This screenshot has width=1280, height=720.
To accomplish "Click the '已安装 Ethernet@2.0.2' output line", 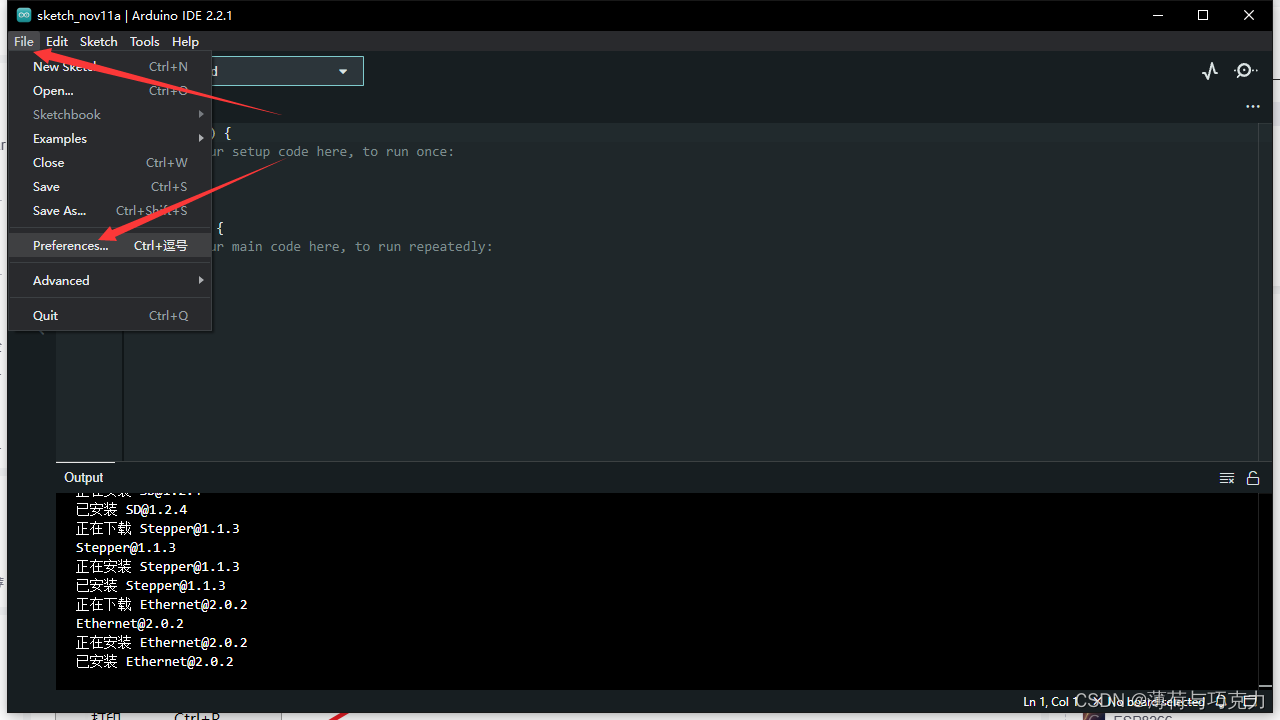I will 154,661.
